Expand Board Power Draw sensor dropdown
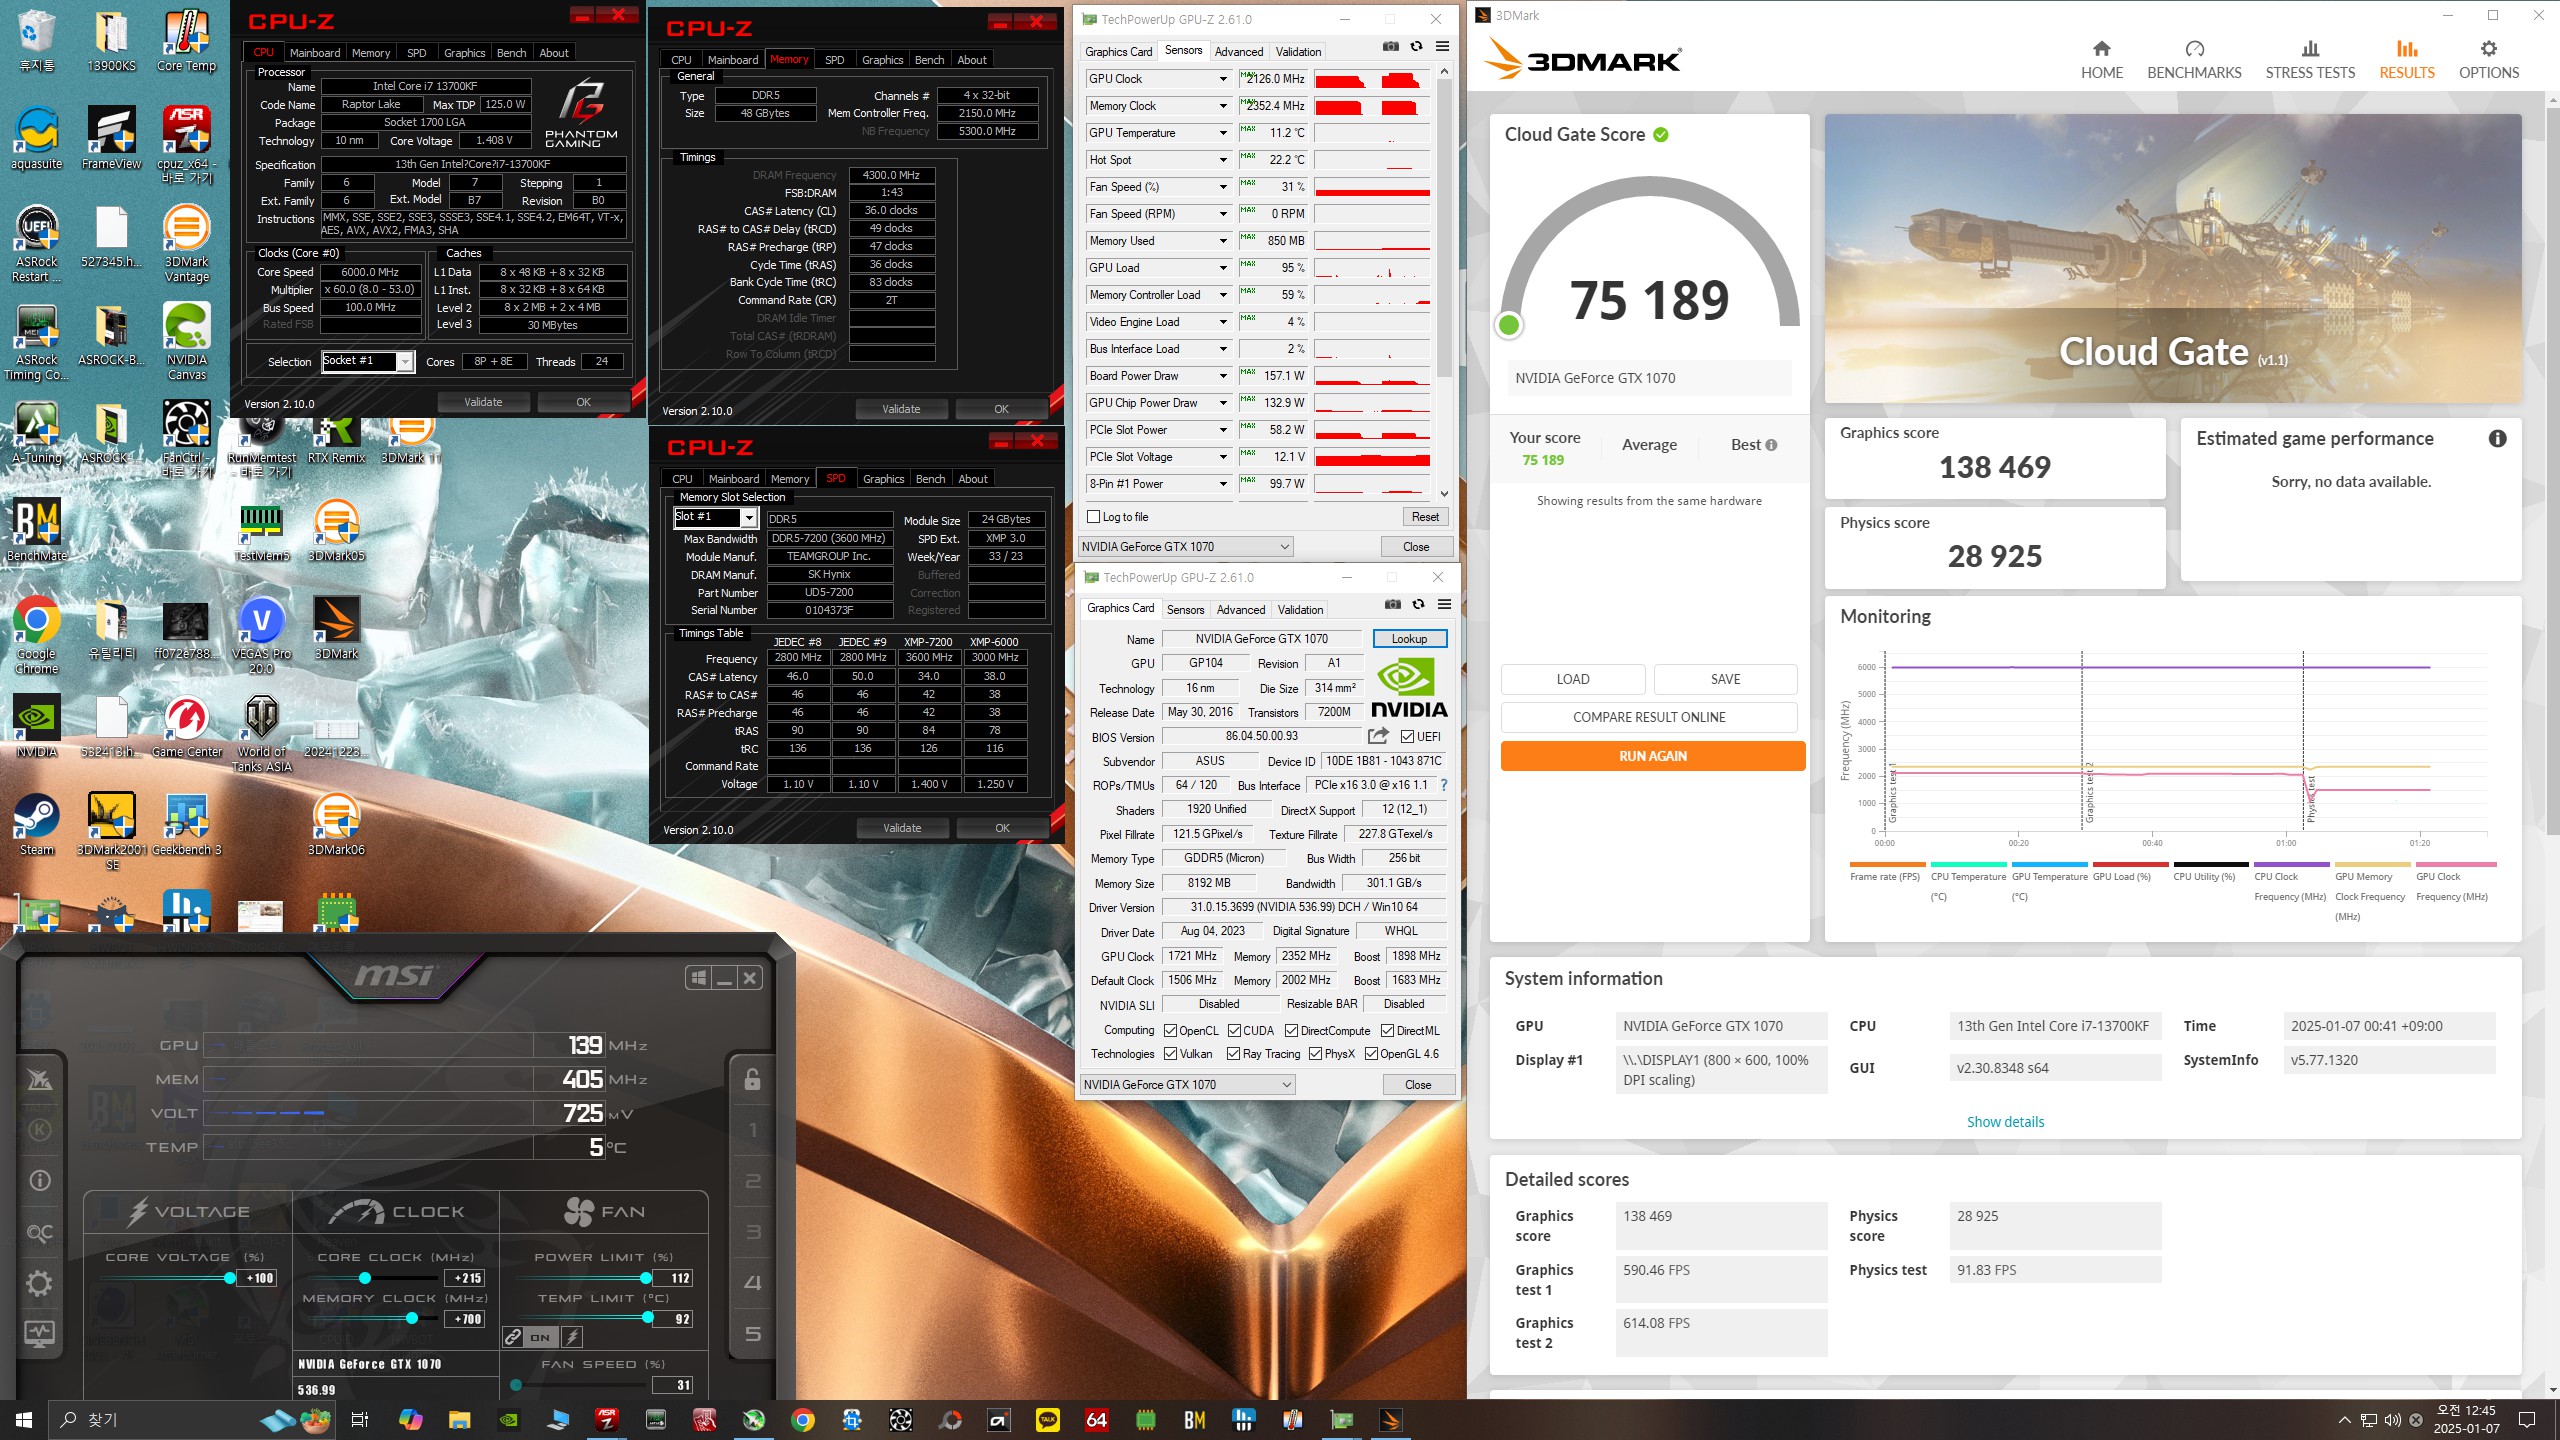Image resolution: width=2560 pixels, height=1440 pixels. tap(1223, 376)
